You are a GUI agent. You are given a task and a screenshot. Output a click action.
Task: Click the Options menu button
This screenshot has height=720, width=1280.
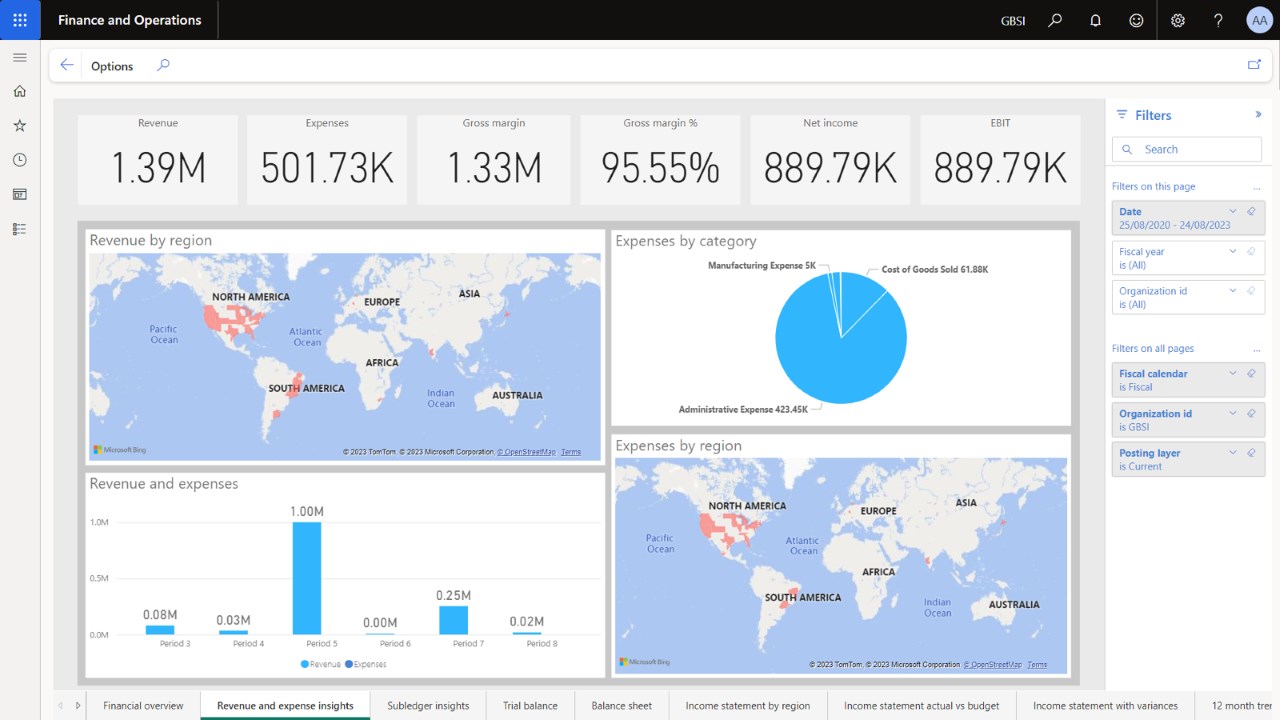pyautogui.click(x=112, y=66)
